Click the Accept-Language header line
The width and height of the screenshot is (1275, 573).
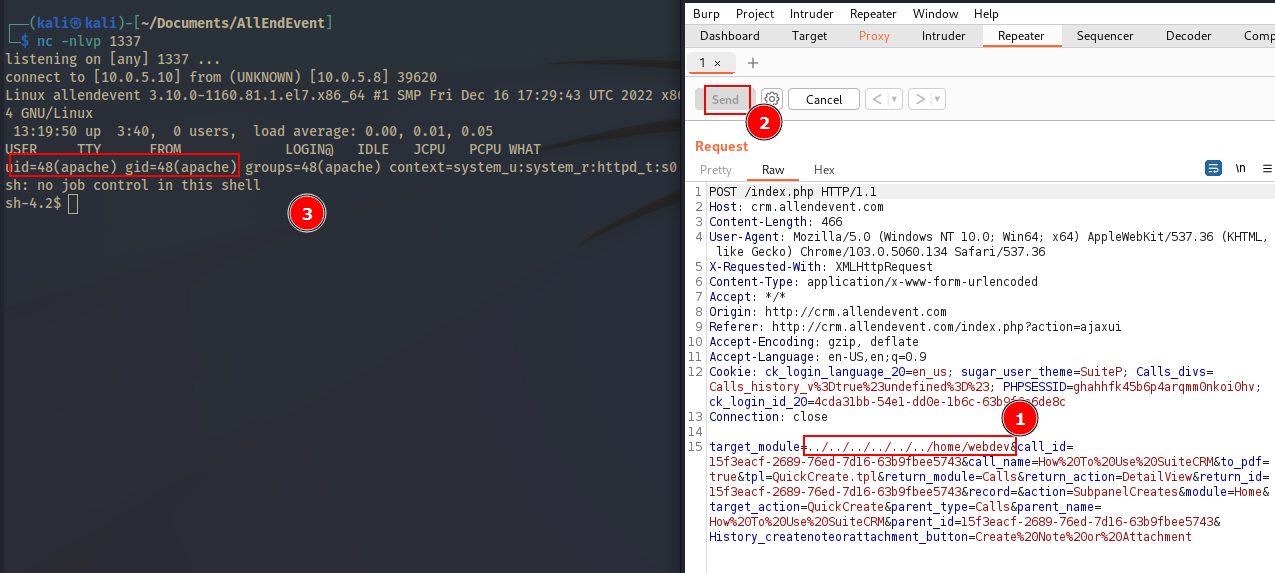tap(817, 357)
